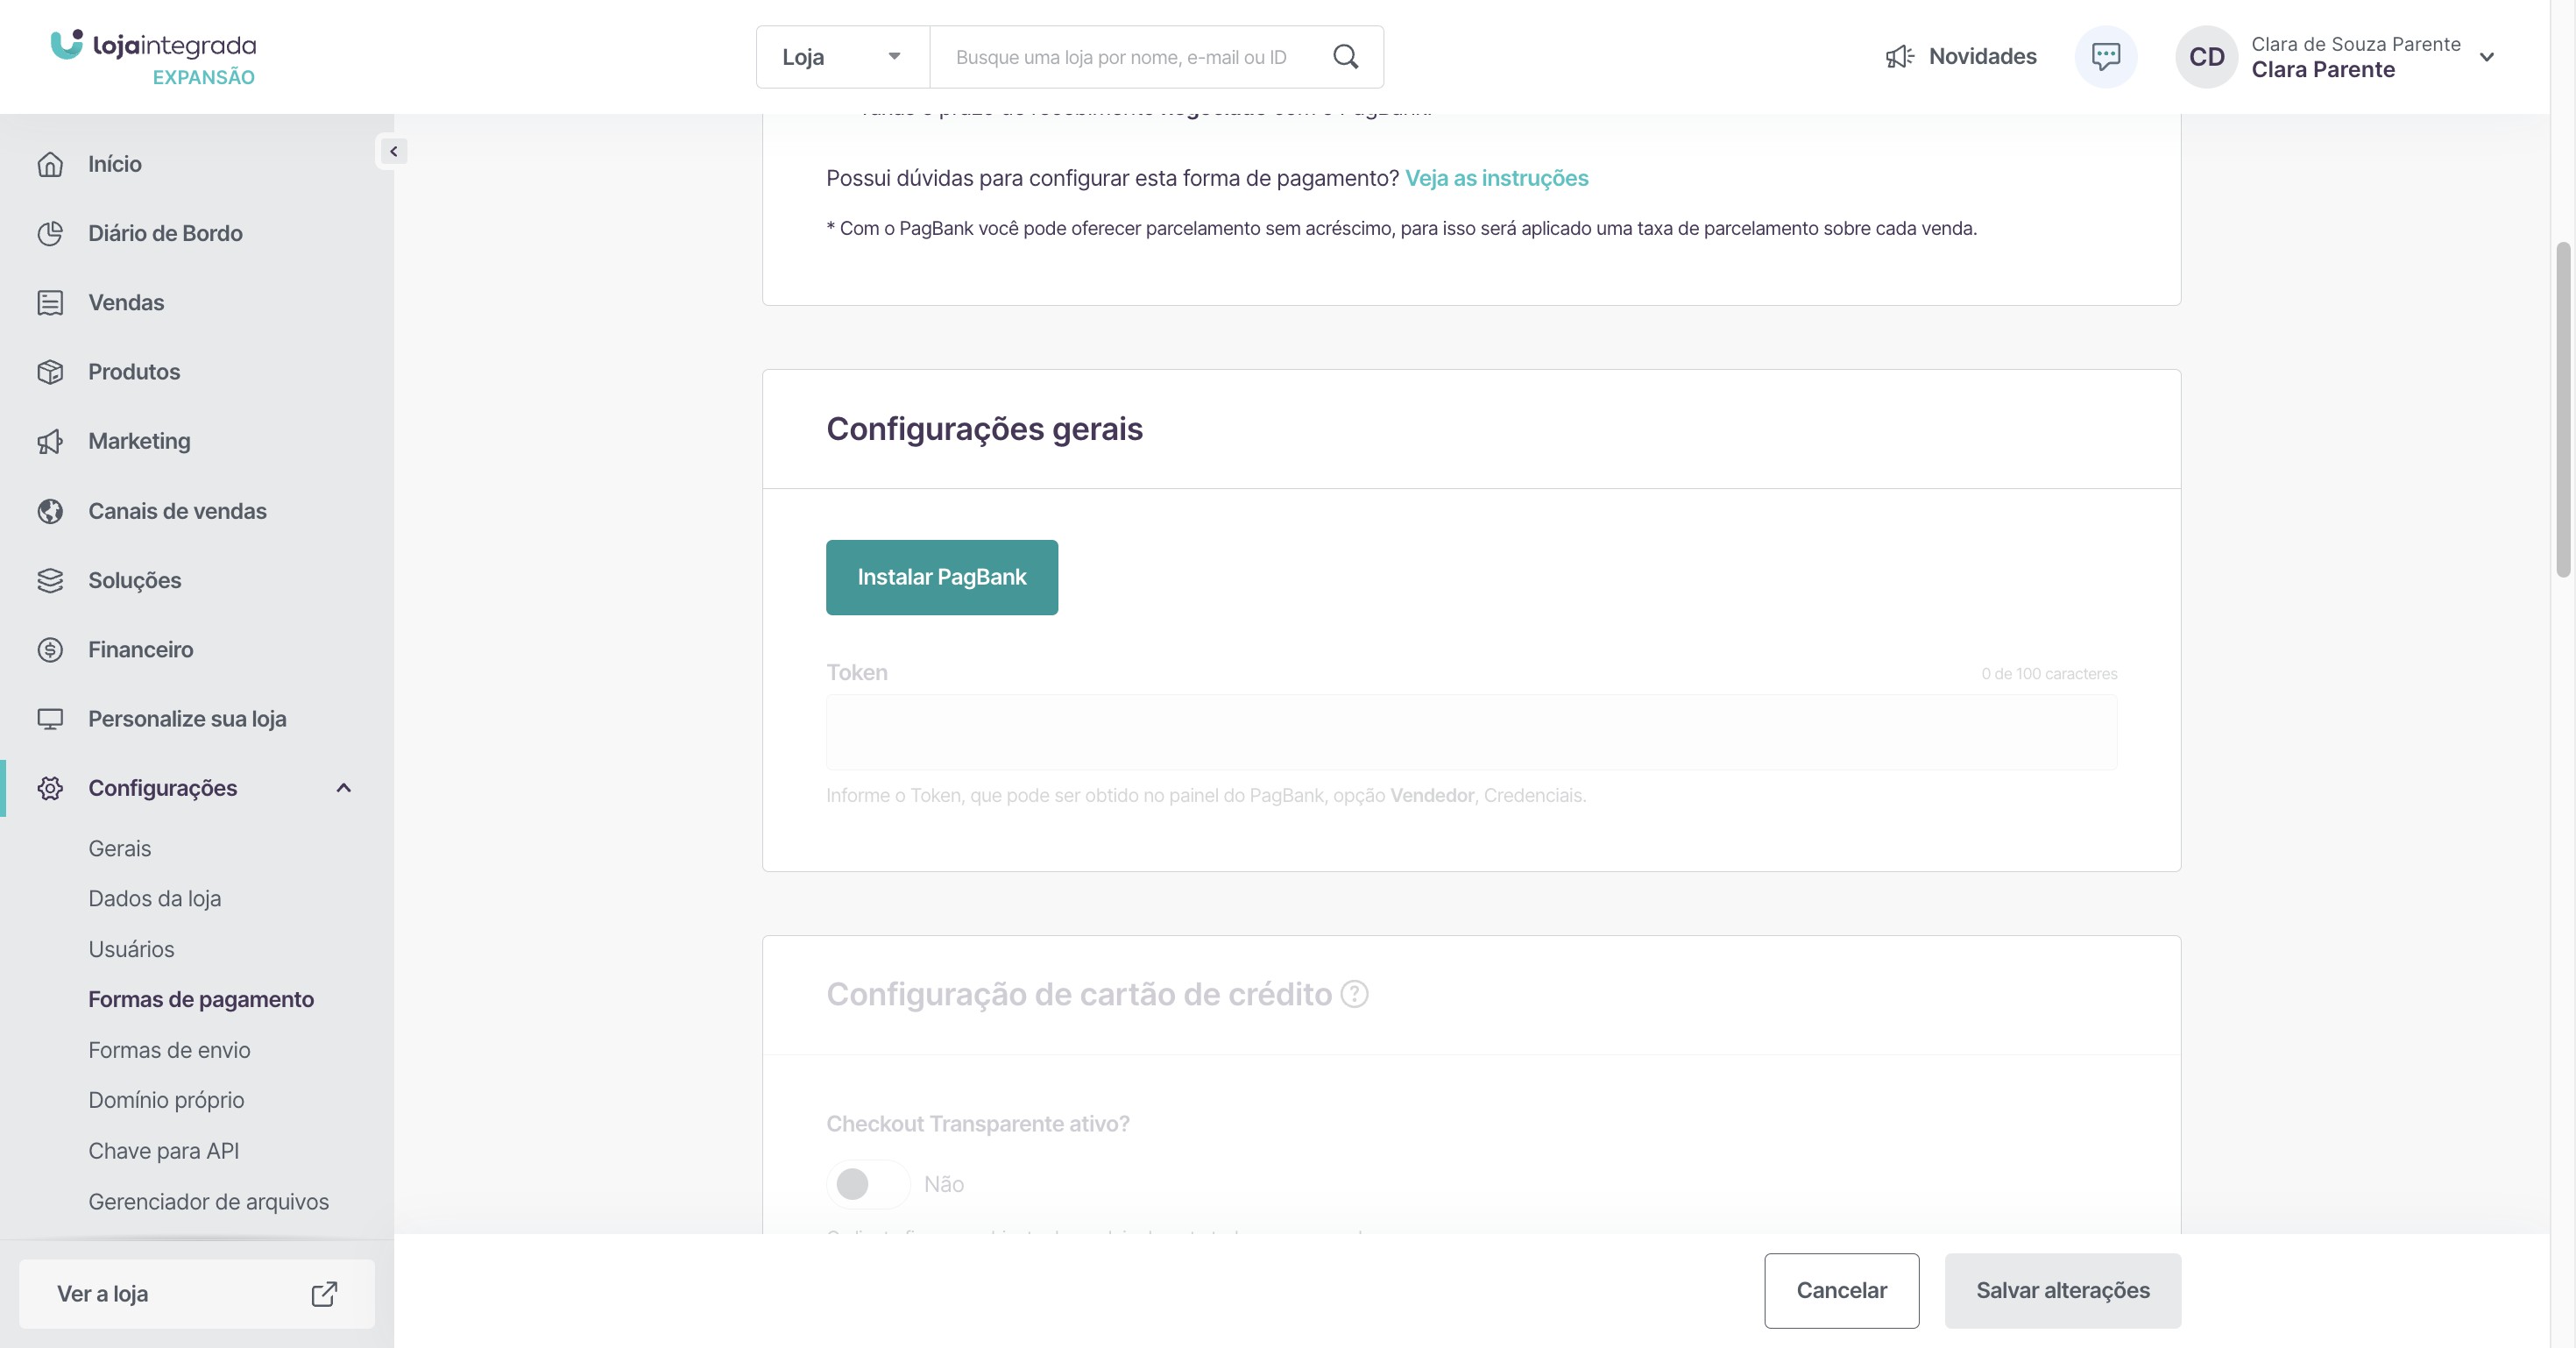
Task: Open Formas de envio submenu item
Action: tap(169, 1050)
